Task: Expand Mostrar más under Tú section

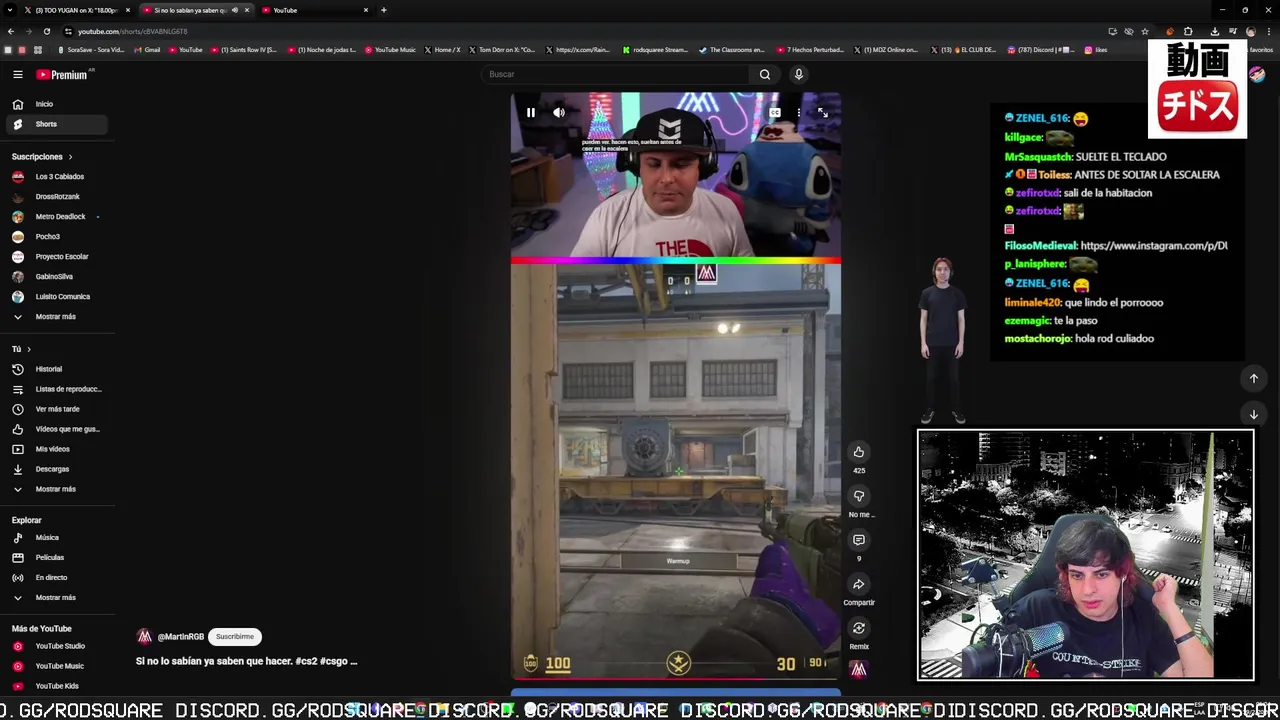Action: point(56,489)
